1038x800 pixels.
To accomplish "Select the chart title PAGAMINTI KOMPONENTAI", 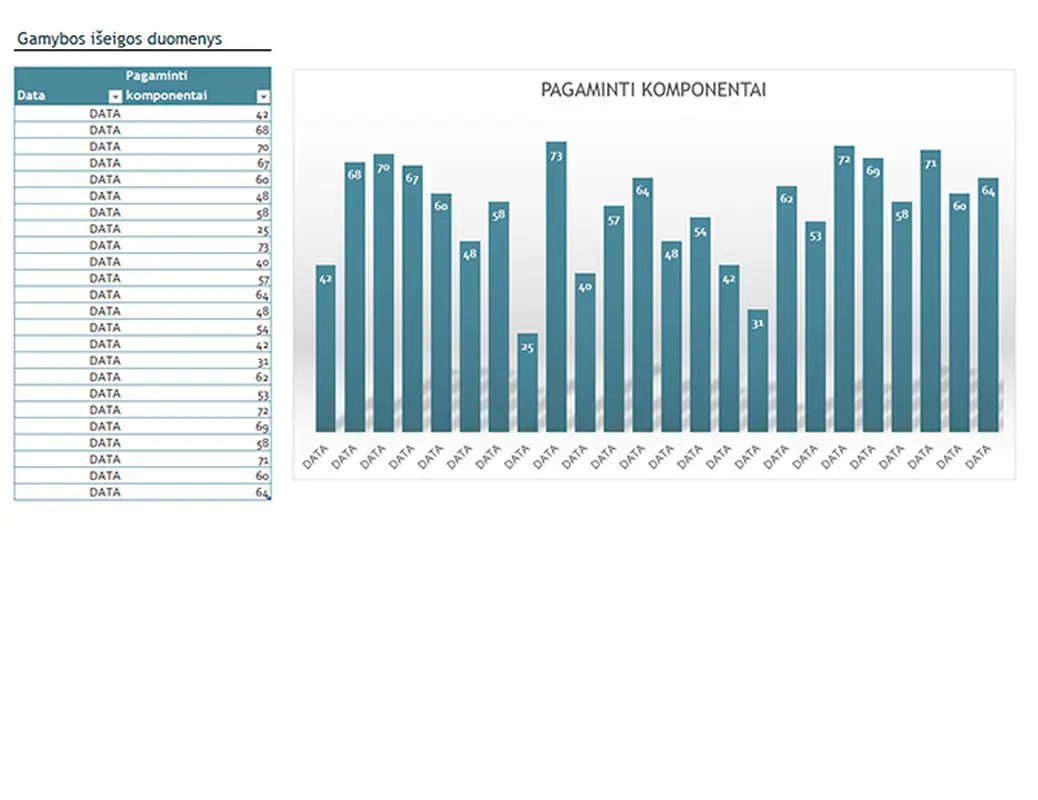I will (x=653, y=90).
